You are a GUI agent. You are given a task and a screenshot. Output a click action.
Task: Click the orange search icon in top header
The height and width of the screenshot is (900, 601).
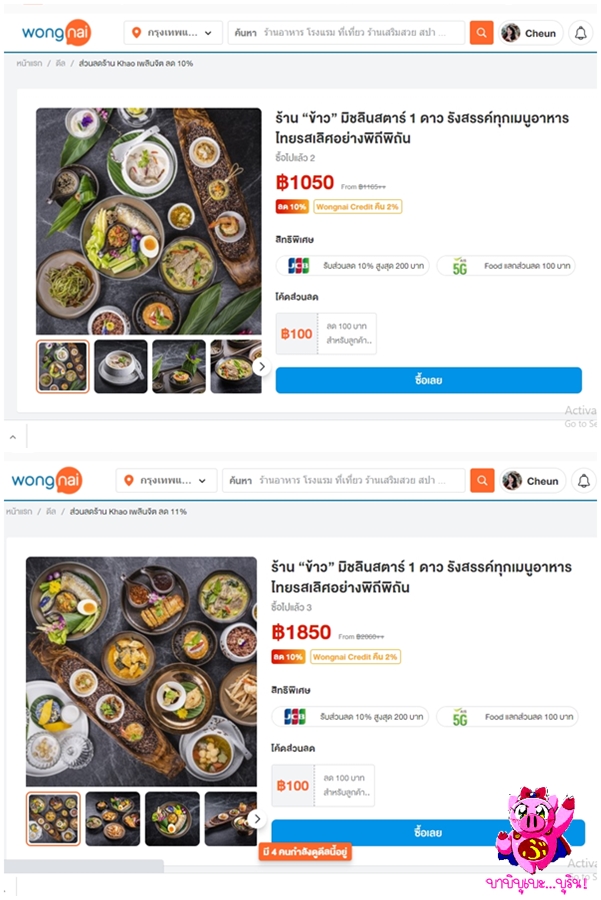[481, 33]
